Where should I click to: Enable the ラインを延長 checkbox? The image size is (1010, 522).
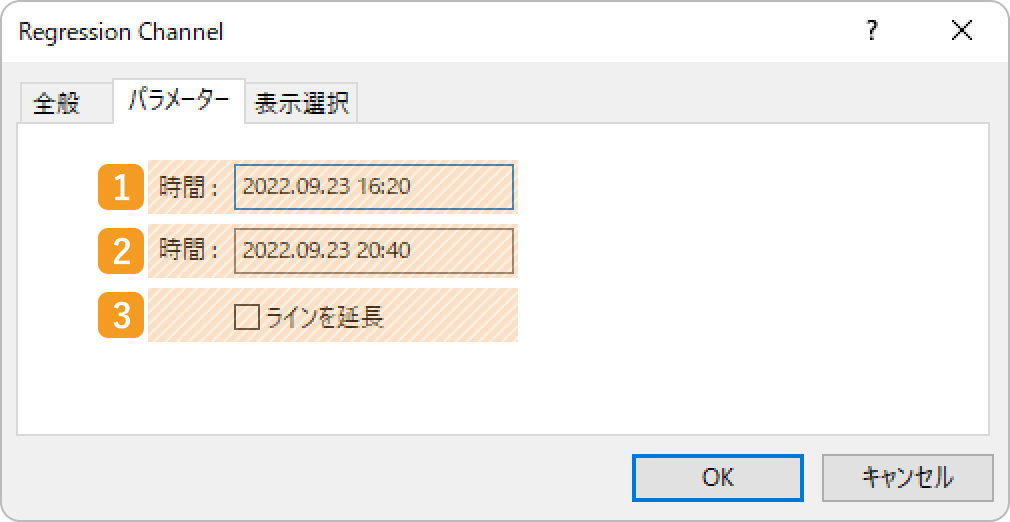coord(247,316)
